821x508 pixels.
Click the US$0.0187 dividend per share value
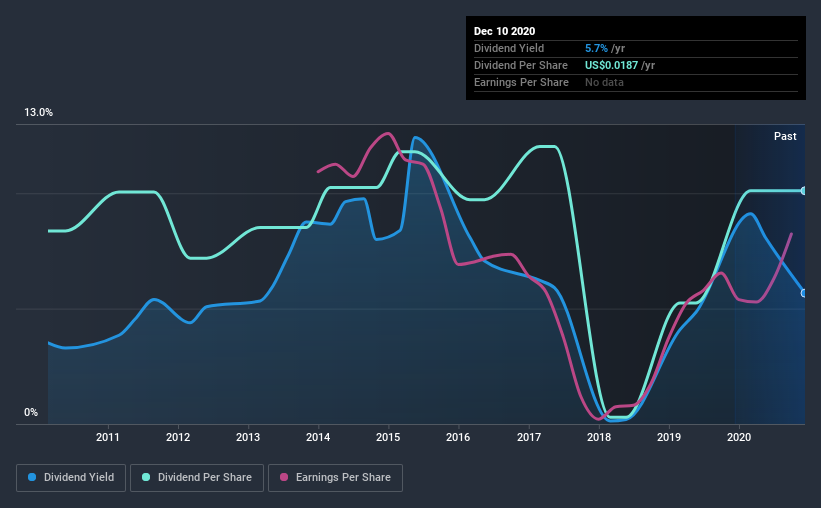tap(612, 65)
